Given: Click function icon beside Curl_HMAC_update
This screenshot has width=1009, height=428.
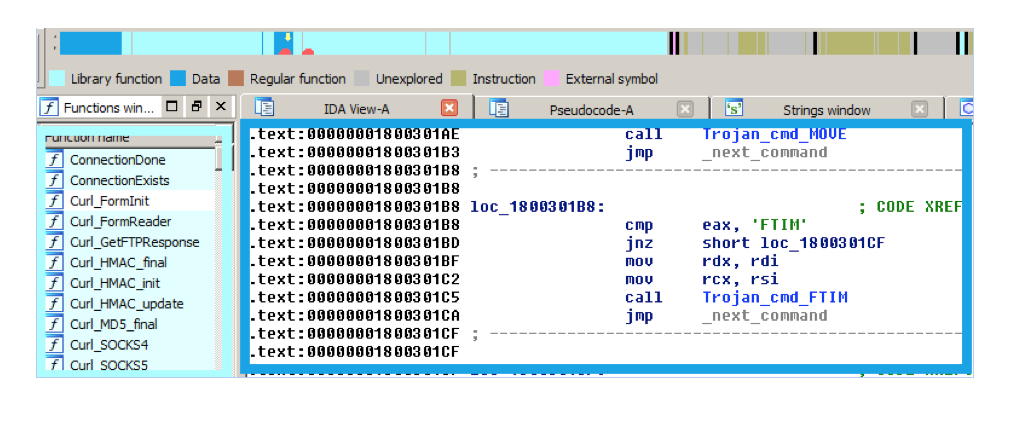Looking at the screenshot, I should pos(54,303).
